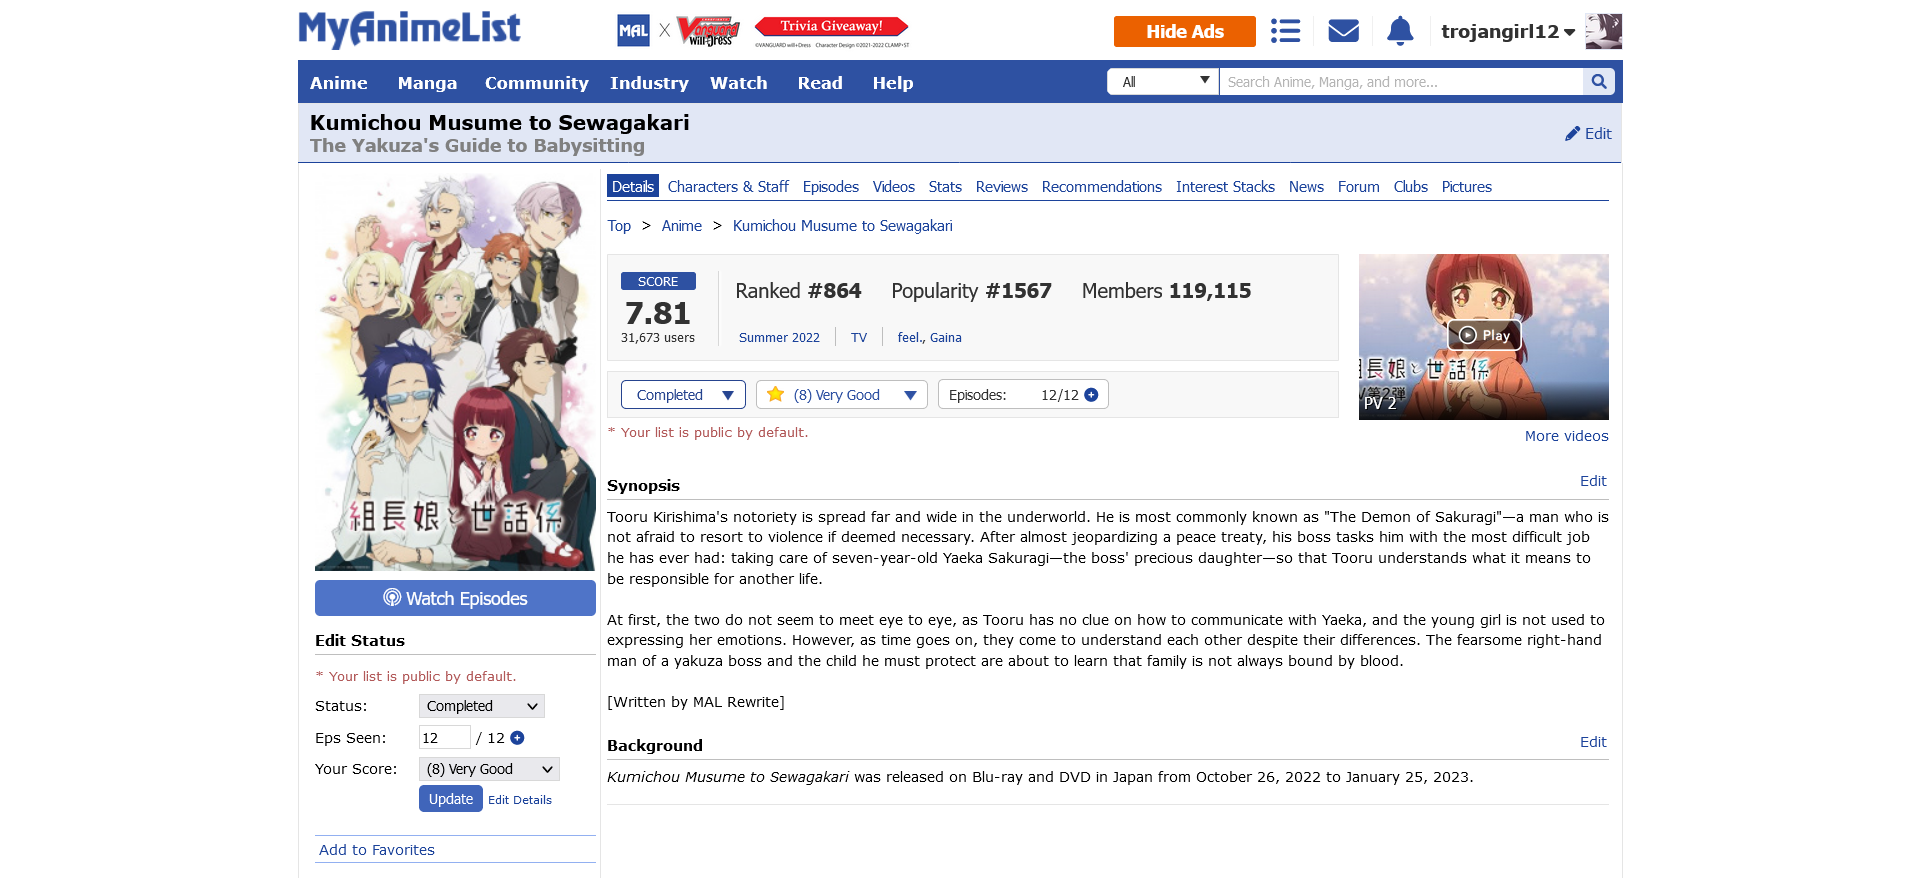Click the user profile avatar
The image size is (1920, 878).
coord(1604,31)
